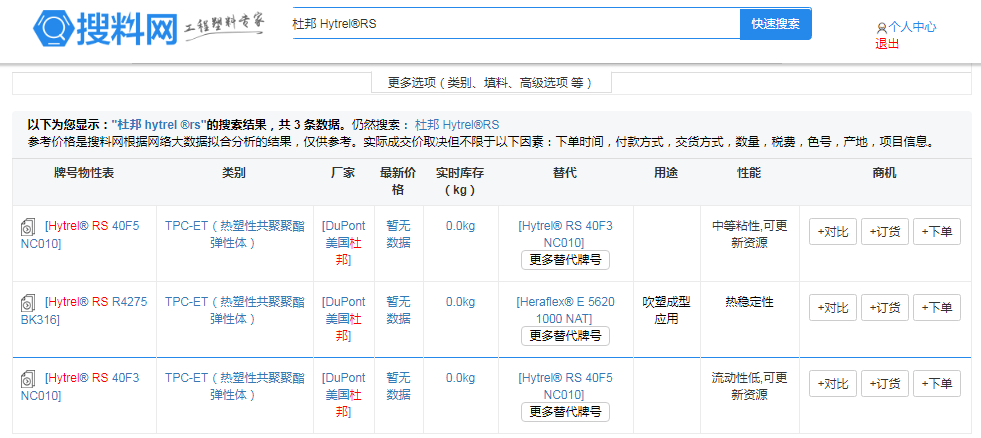Click 暂无数据 price link in first row
This screenshot has width=981, height=438.
(x=398, y=234)
